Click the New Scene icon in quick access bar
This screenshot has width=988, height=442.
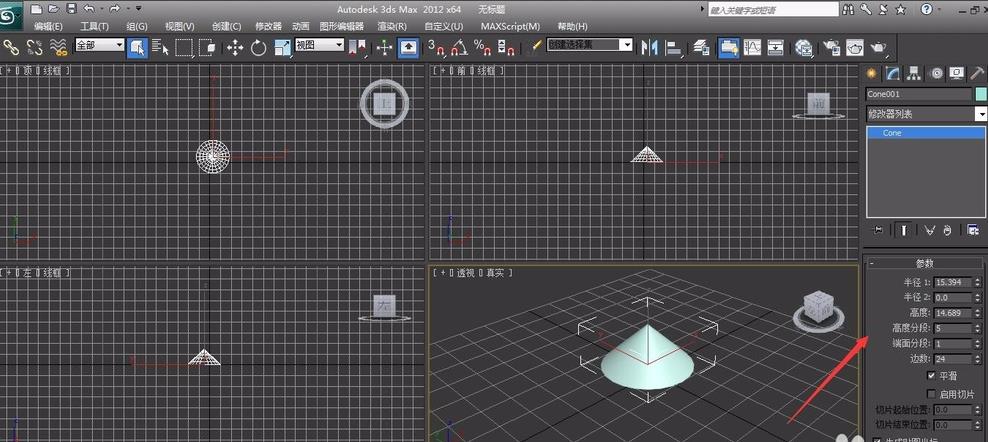37,9
